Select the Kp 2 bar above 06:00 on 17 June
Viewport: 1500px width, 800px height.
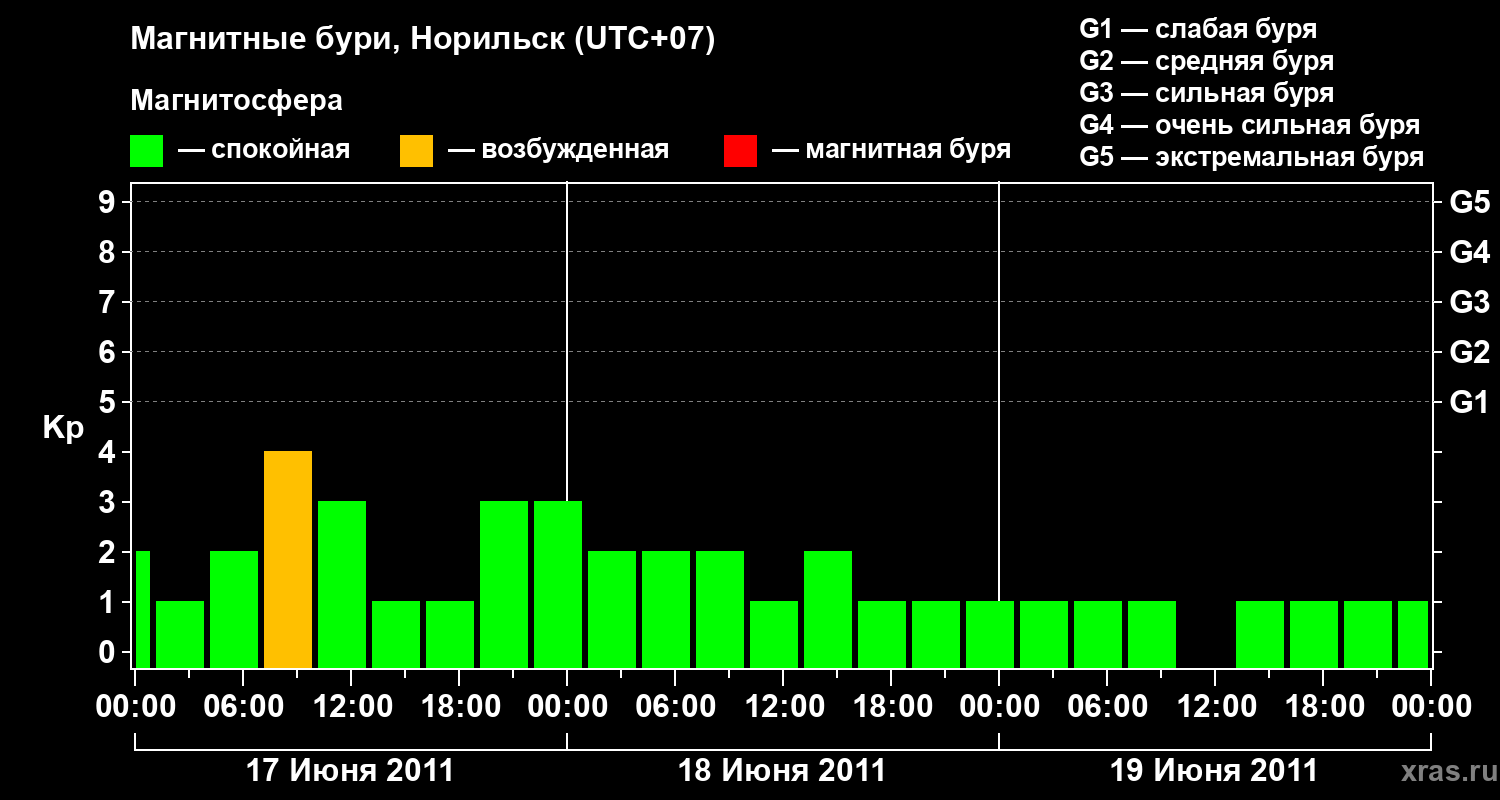click(x=234, y=609)
